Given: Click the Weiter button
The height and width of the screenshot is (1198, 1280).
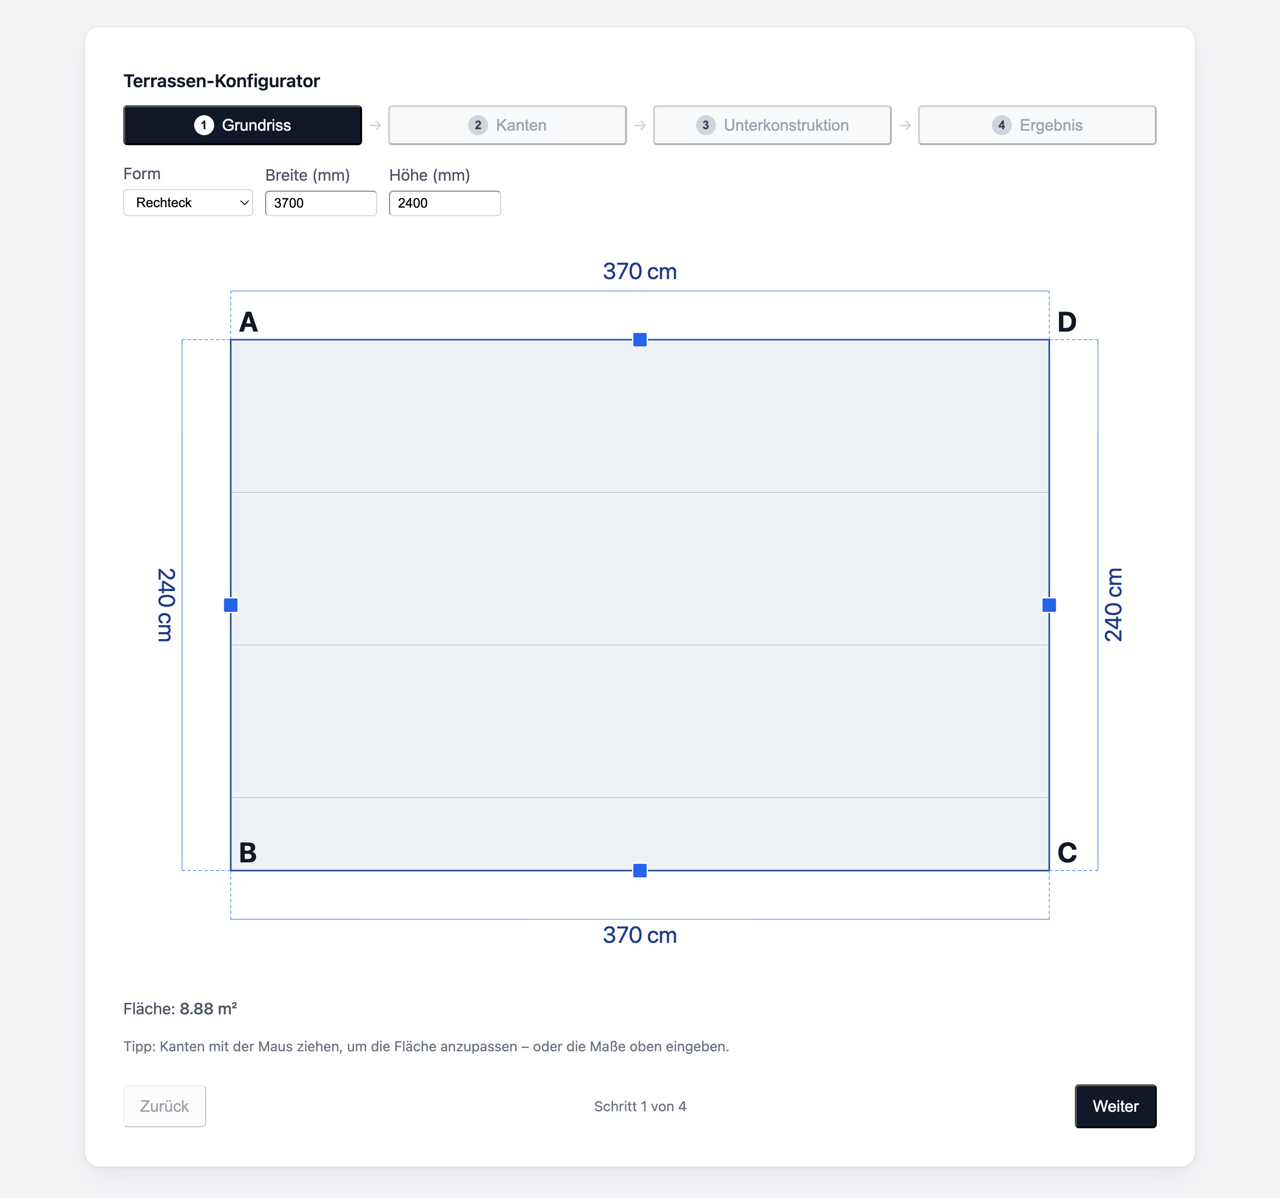Looking at the screenshot, I should (x=1116, y=1106).
